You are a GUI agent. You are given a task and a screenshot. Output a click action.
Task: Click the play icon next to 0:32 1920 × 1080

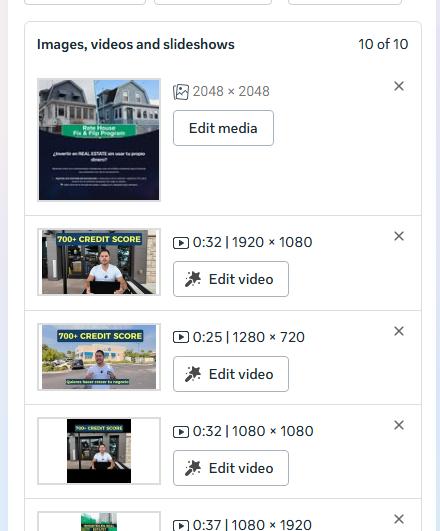[181, 243]
